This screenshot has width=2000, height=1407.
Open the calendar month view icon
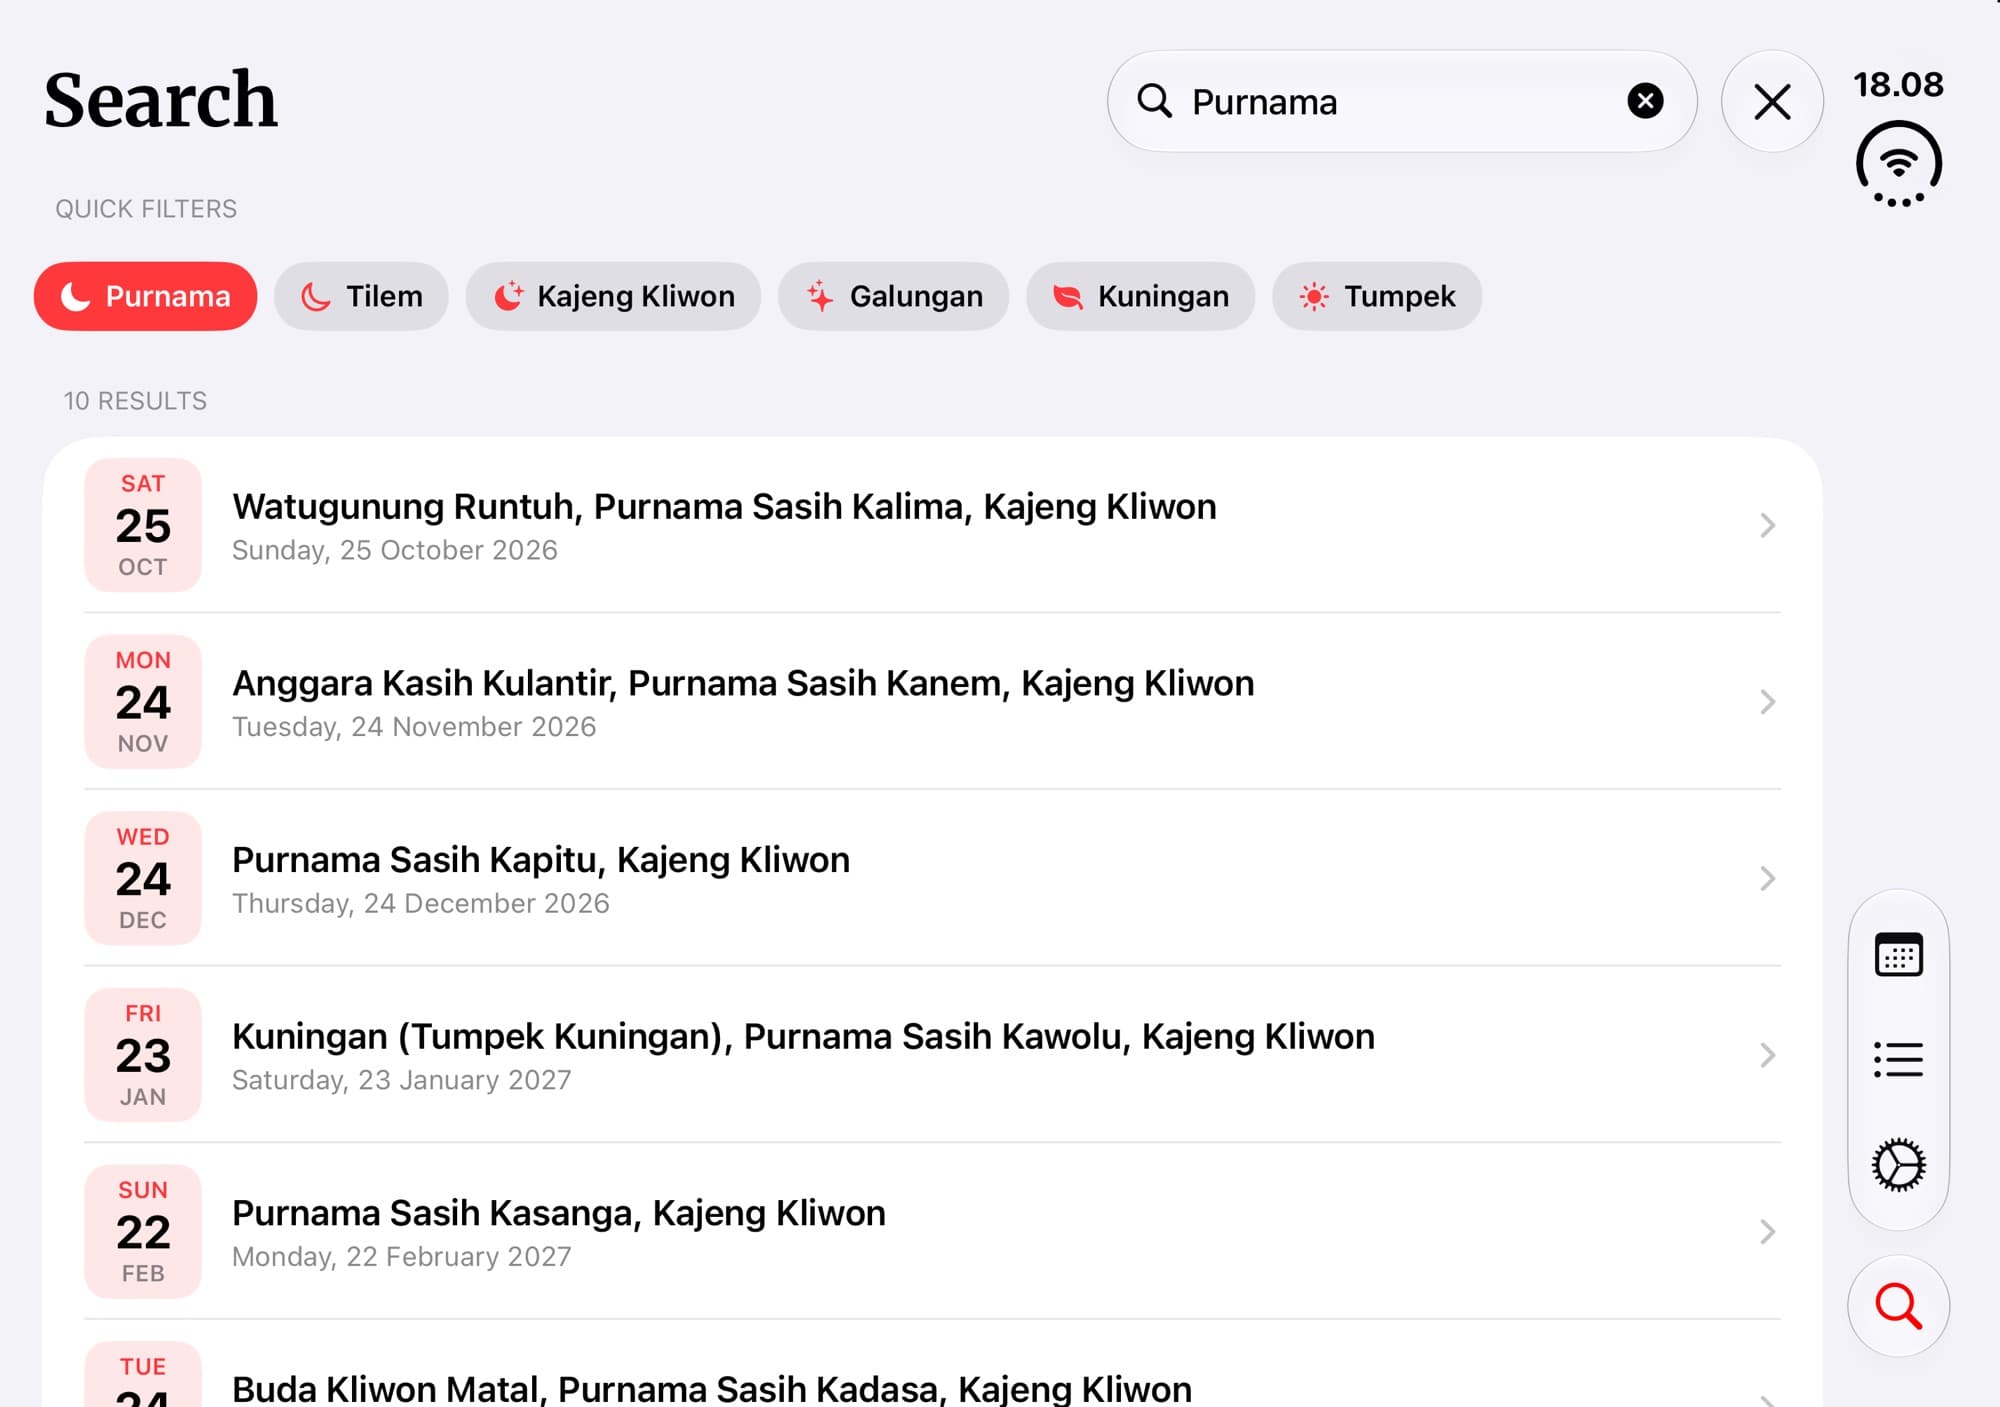pyautogui.click(x=1898, y=954)
